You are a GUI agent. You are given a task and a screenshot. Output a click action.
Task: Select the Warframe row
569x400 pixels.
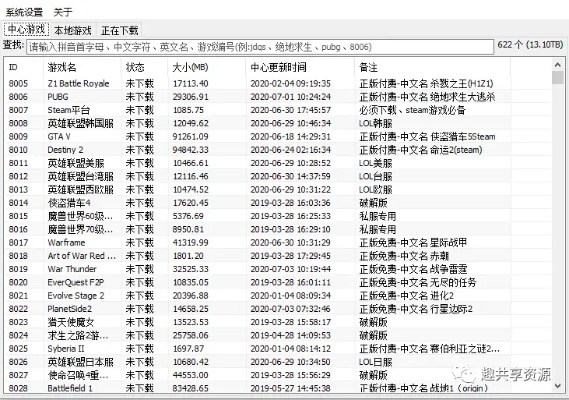tap(278, 242)
